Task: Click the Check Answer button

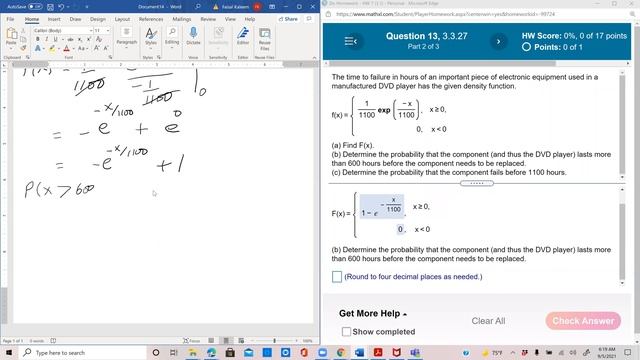Action: click(583, 321)
